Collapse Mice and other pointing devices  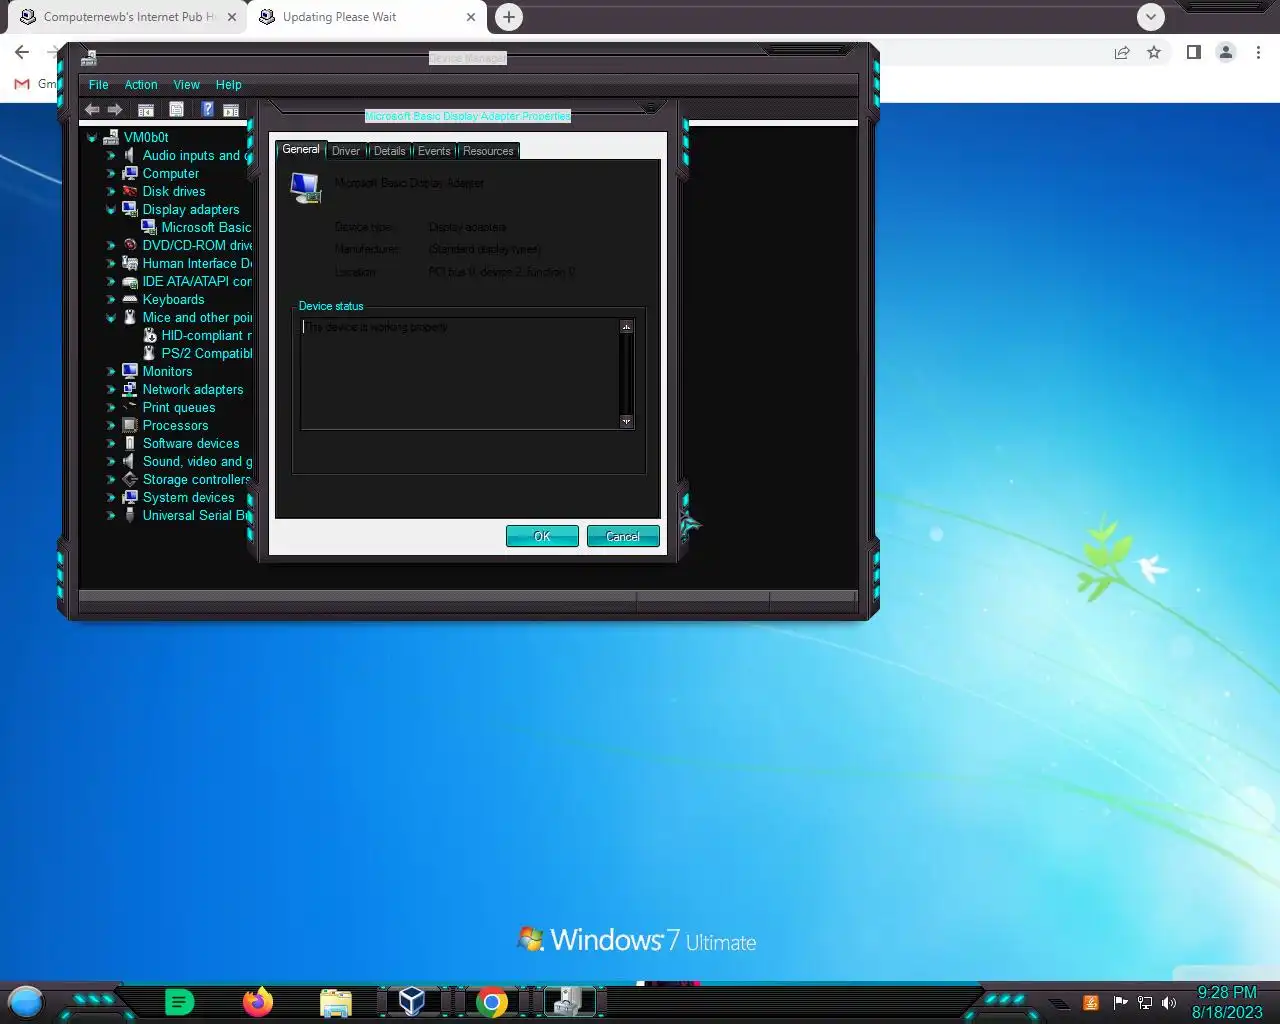click(111, 317)
